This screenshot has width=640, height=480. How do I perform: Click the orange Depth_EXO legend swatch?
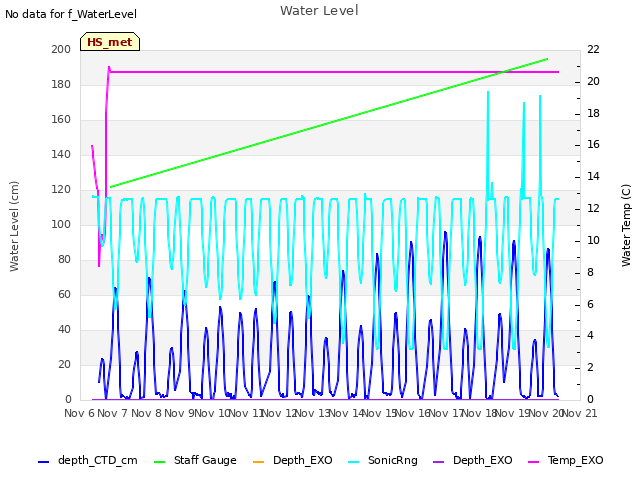click(x=259, y=461)
